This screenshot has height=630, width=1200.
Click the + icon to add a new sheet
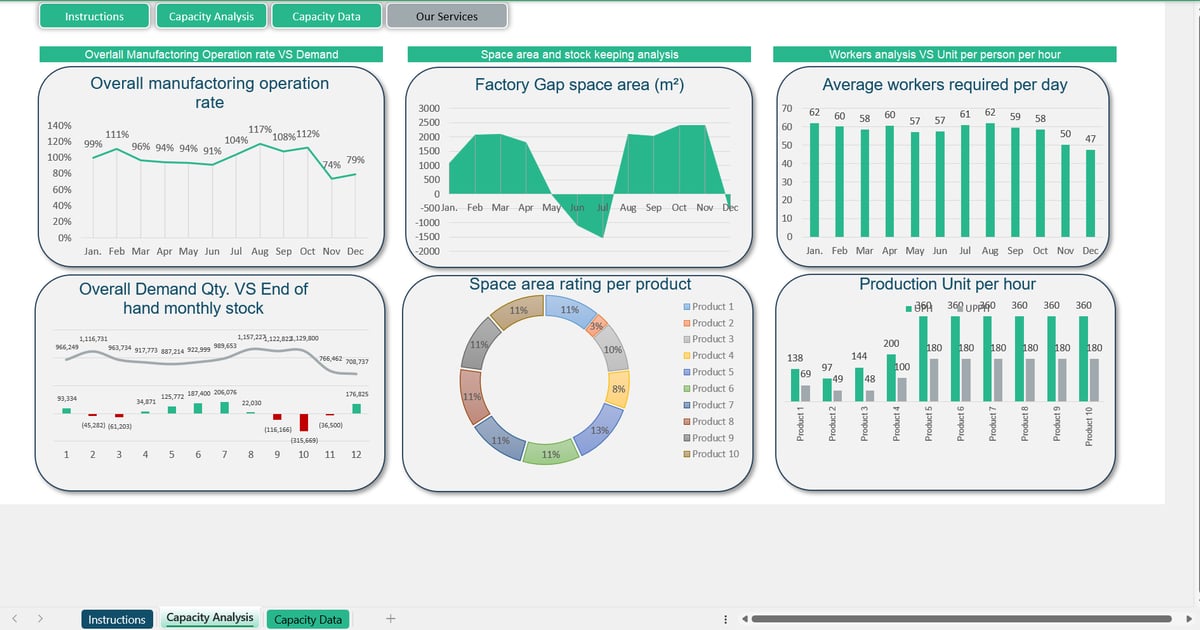click(390, 619)
